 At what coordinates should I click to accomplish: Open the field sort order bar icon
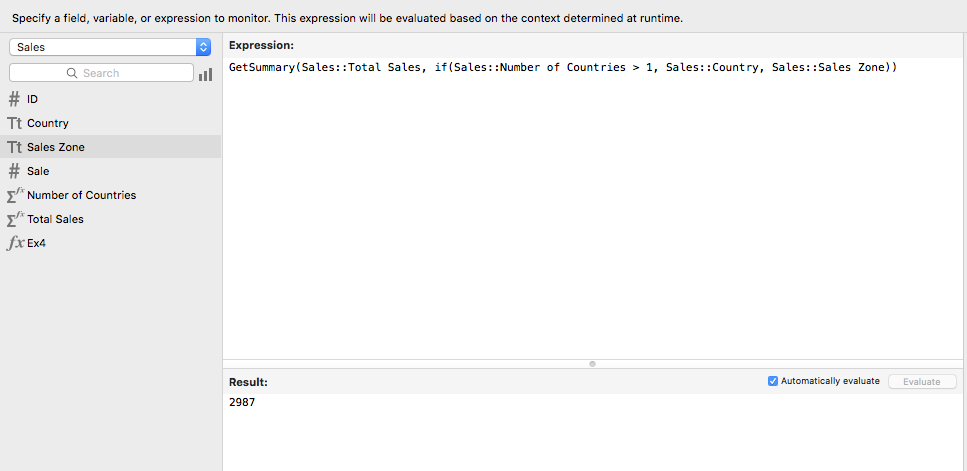point(206,74)
